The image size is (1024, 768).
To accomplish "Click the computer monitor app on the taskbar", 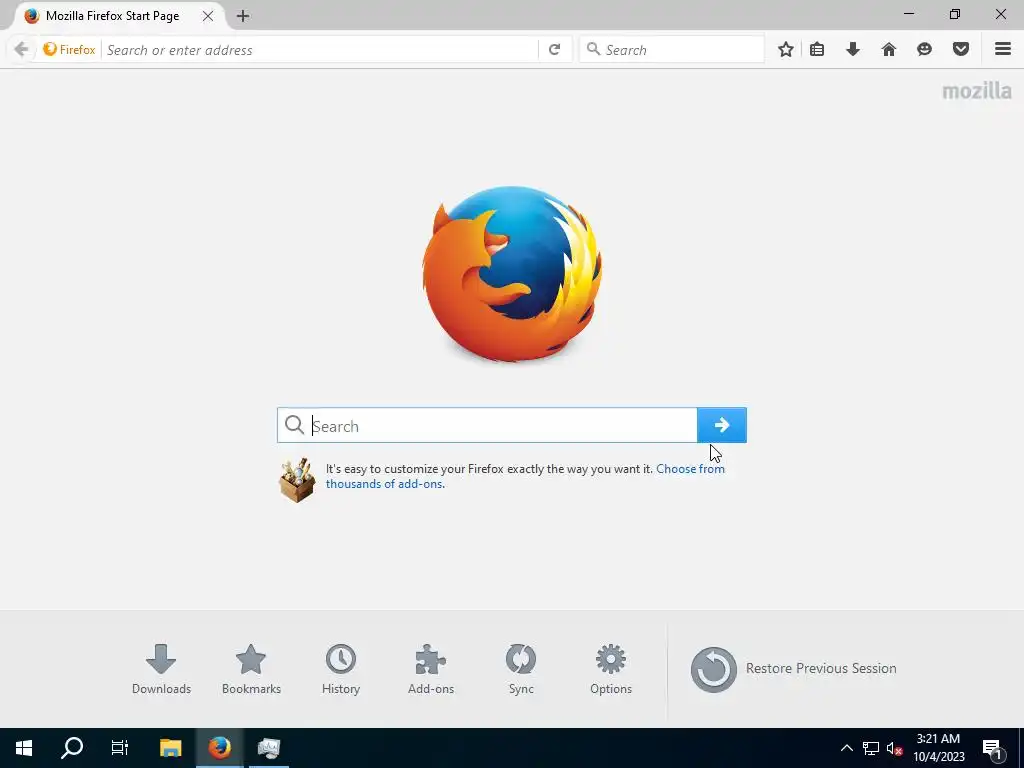I will point(268,748).
